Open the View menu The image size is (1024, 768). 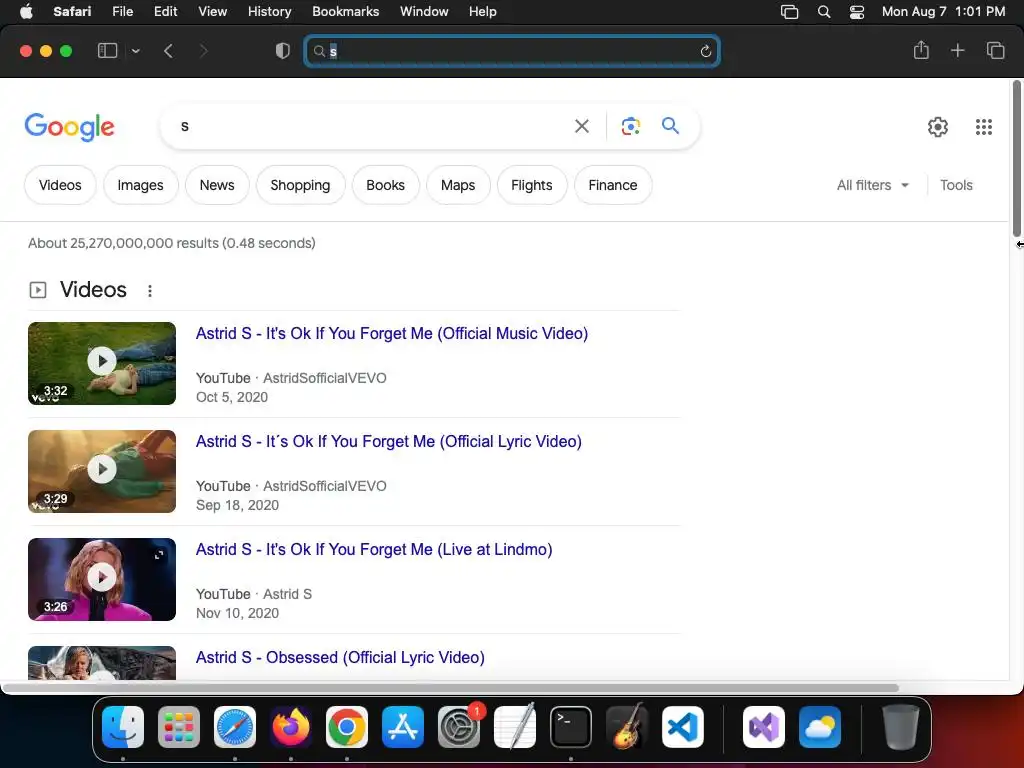point(212,12)
